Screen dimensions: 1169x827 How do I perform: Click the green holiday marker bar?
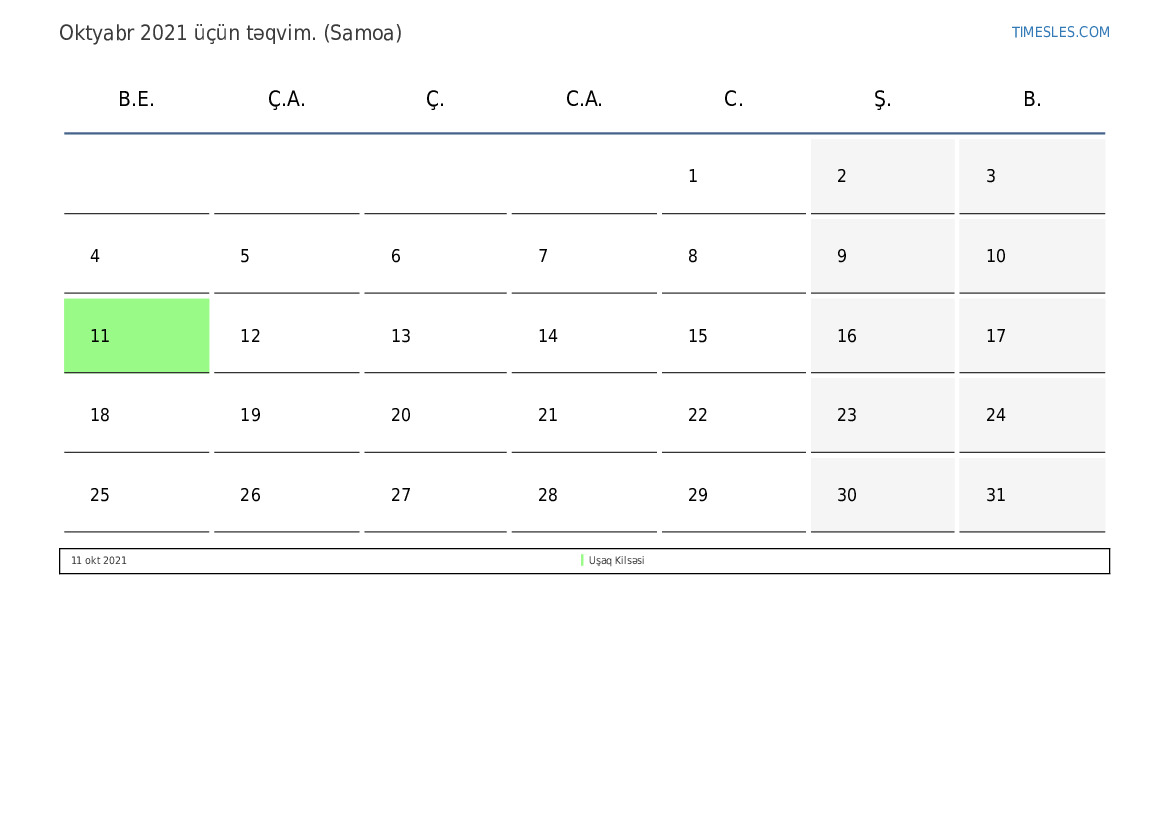582,561
